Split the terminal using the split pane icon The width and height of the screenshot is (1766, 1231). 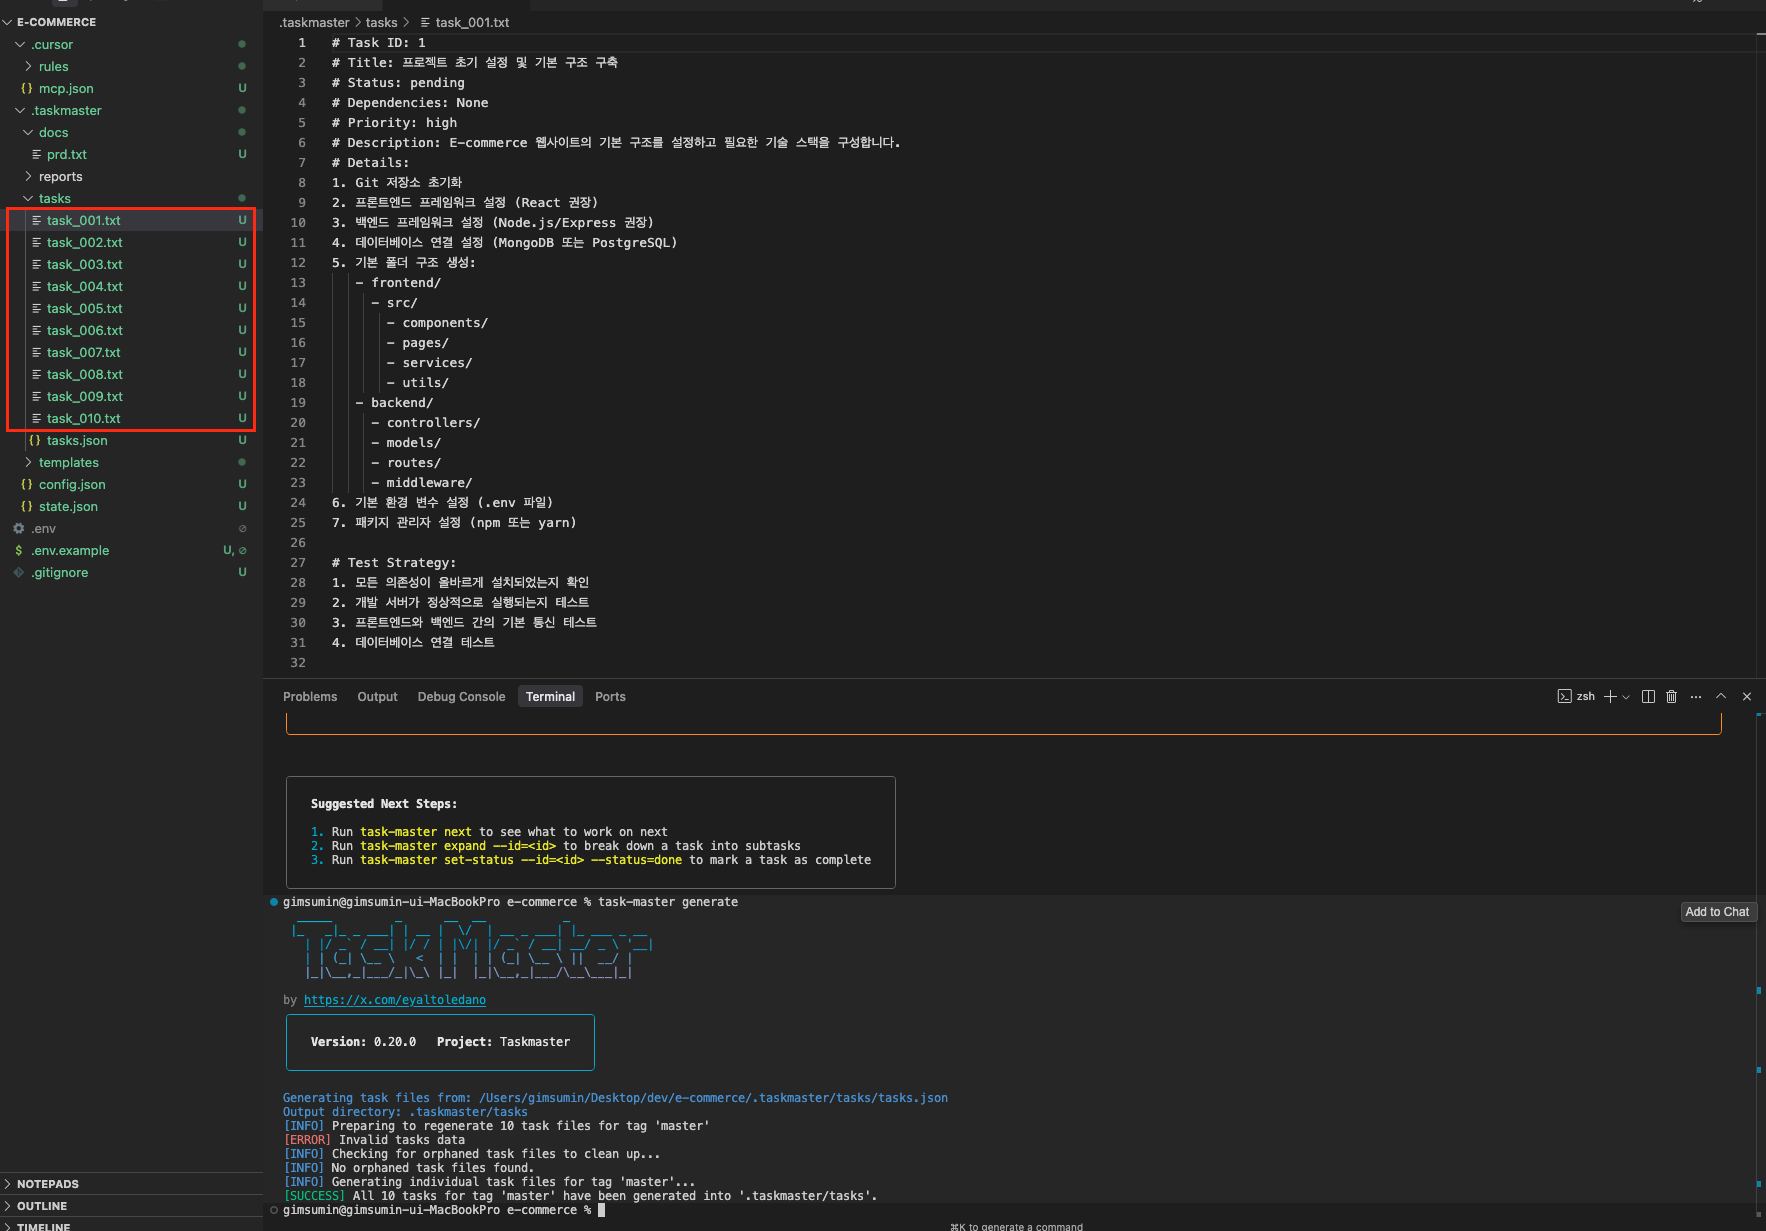(1647, 696)
